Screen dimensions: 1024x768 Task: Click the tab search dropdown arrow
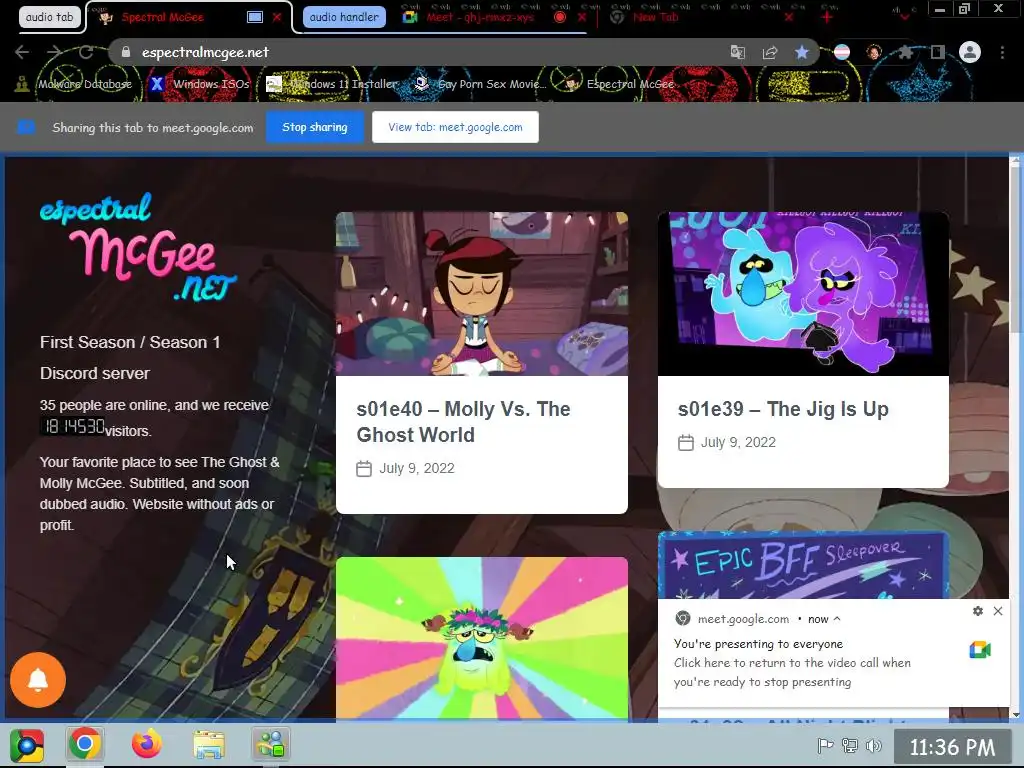pos(904,17)
